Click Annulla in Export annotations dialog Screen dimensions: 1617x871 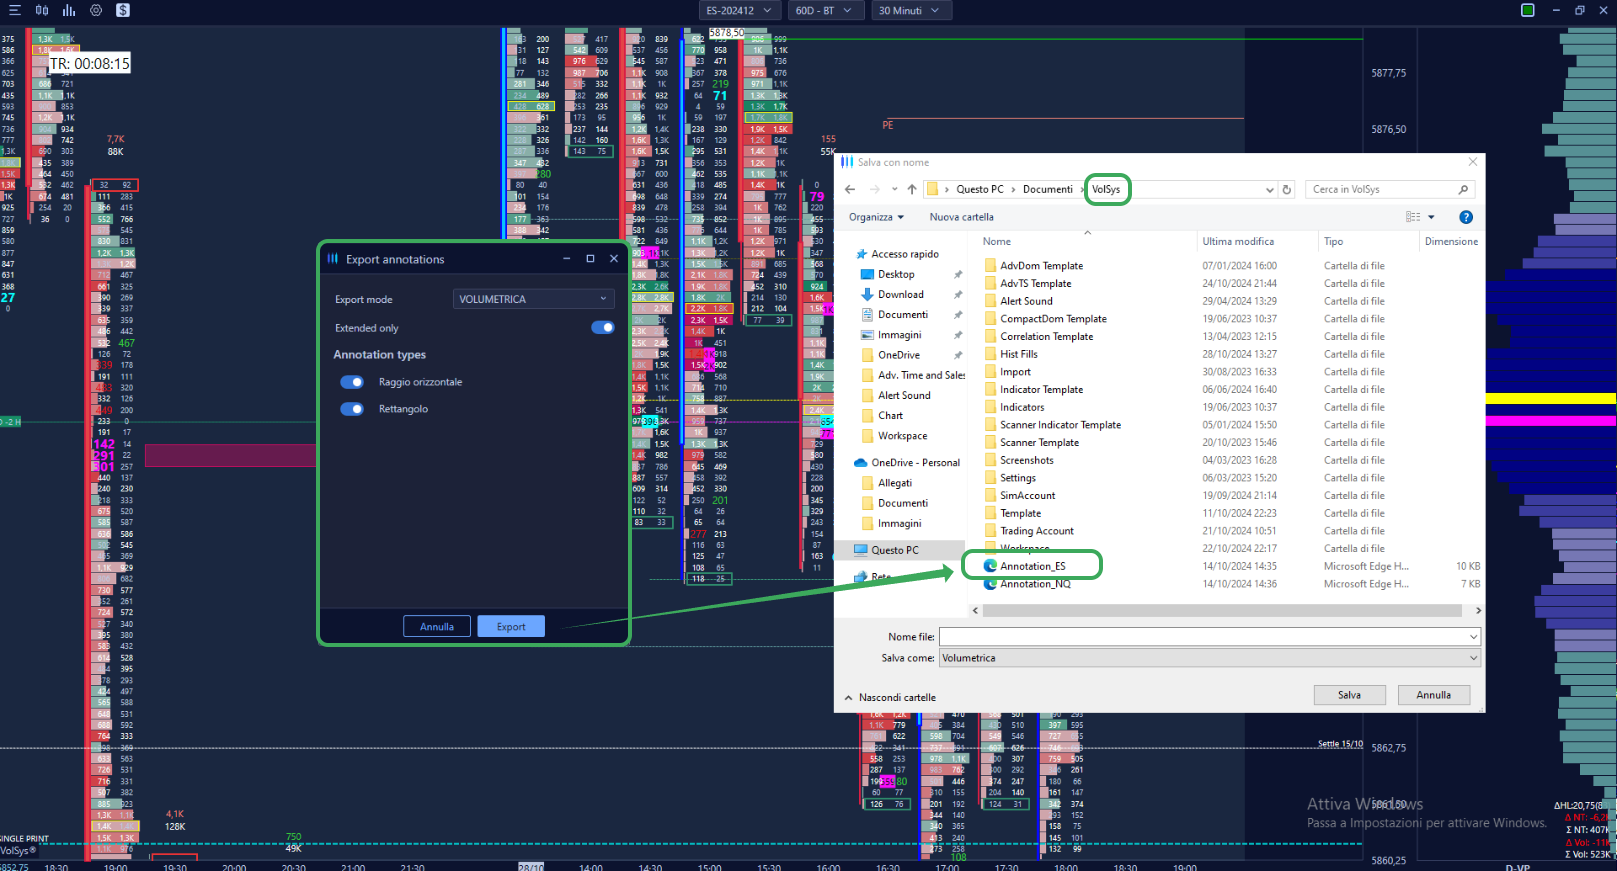(x=436, y=626)
